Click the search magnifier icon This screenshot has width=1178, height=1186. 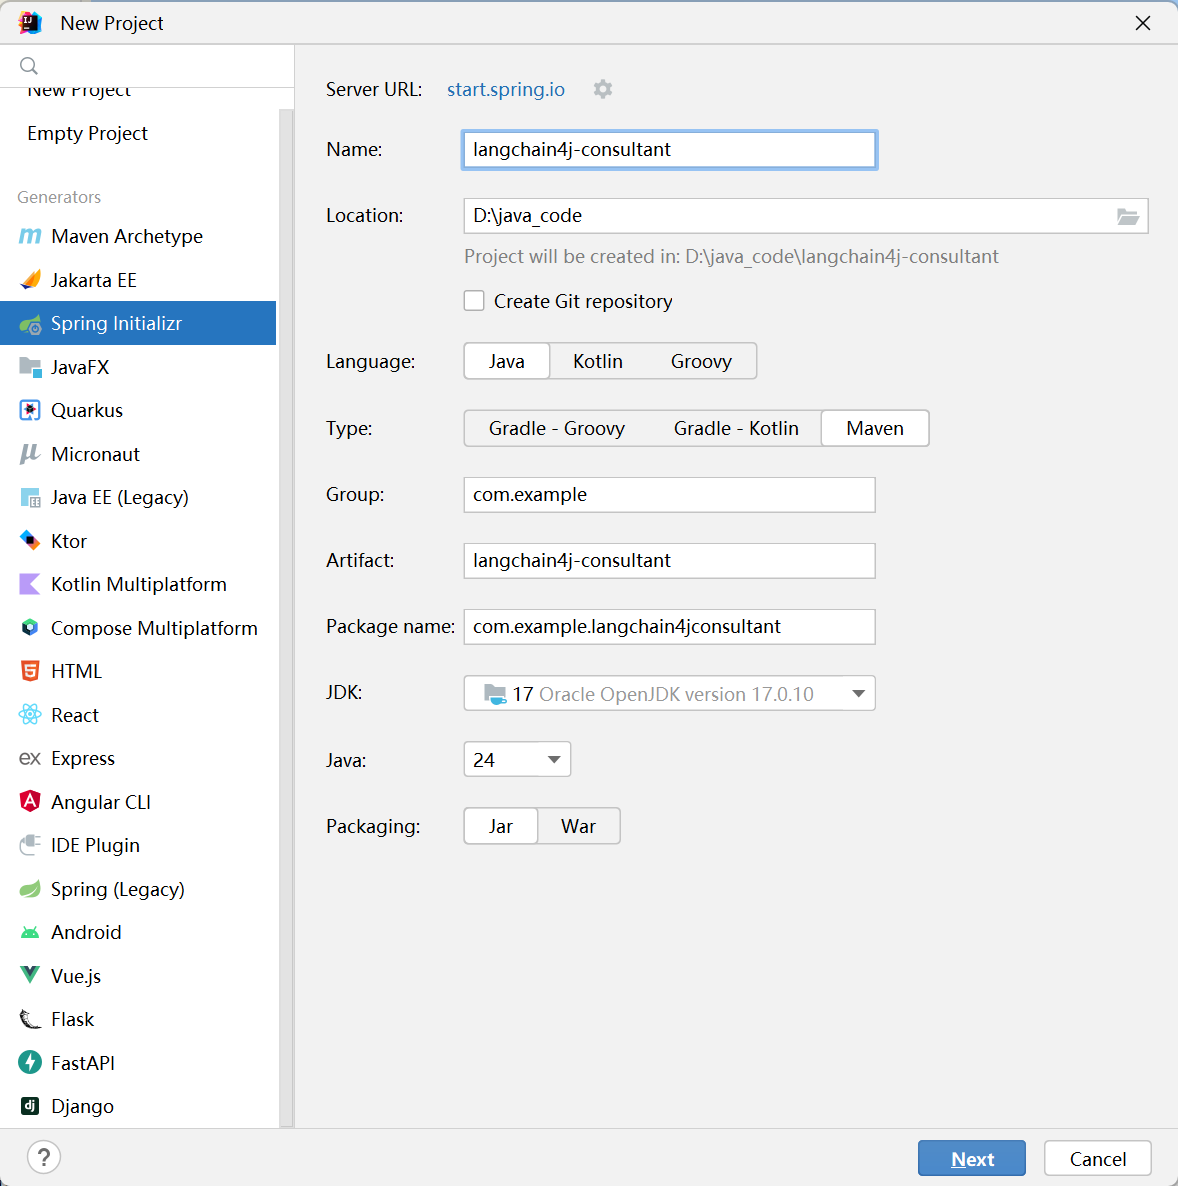click(29, 66)
